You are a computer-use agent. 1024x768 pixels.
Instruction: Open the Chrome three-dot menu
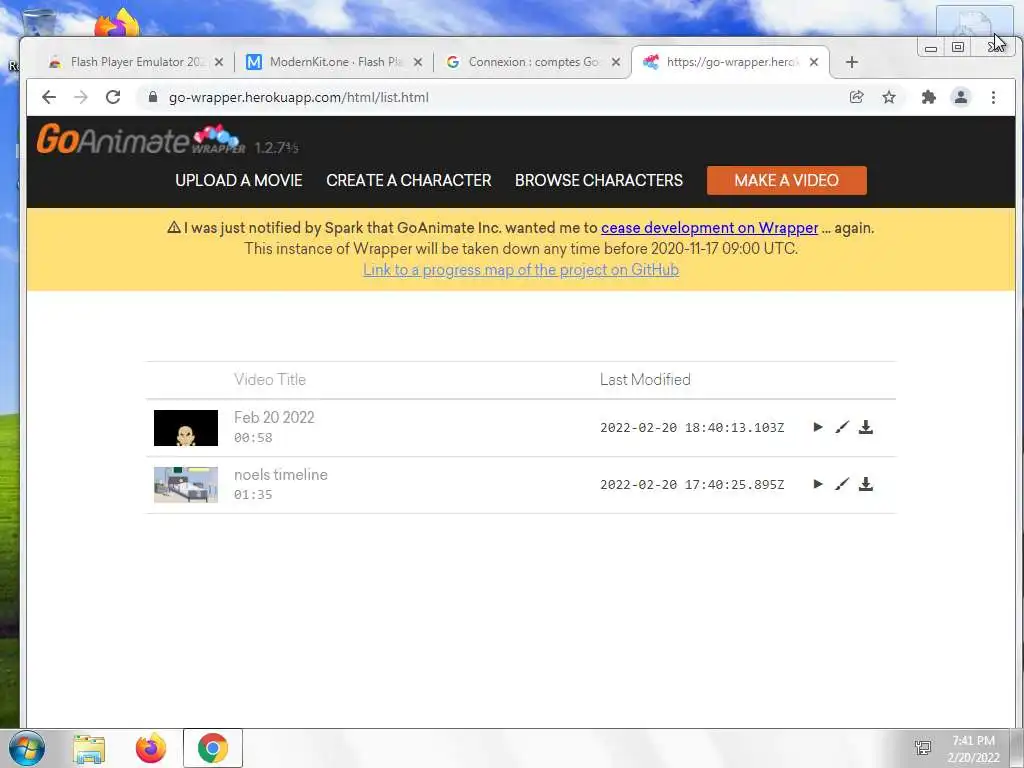click(993, 97)
